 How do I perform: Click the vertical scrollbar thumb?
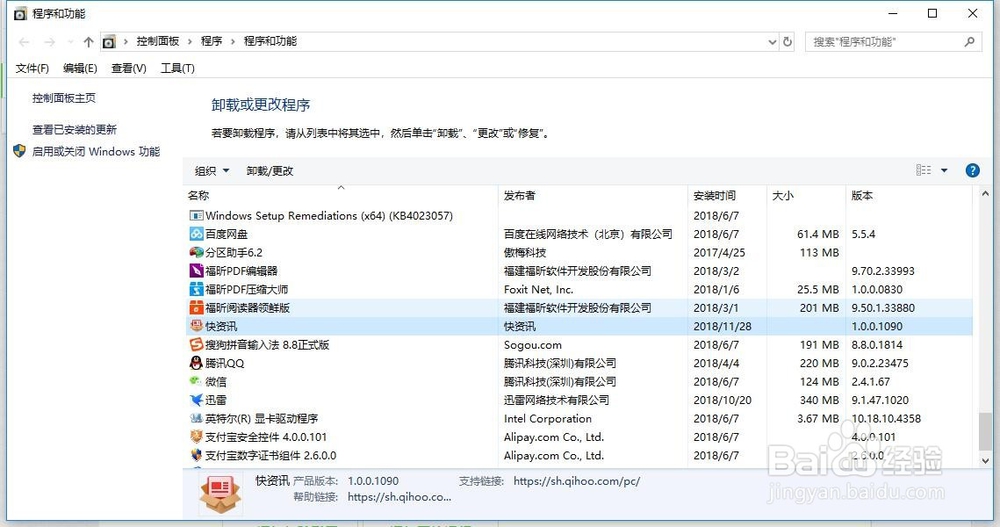coord(985,432)
